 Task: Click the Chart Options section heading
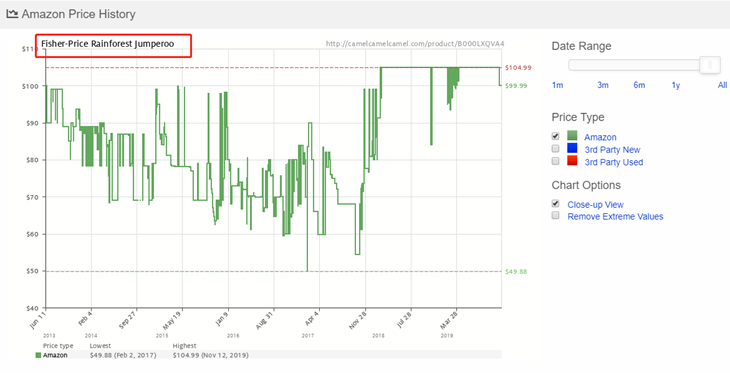pos(586,185)
